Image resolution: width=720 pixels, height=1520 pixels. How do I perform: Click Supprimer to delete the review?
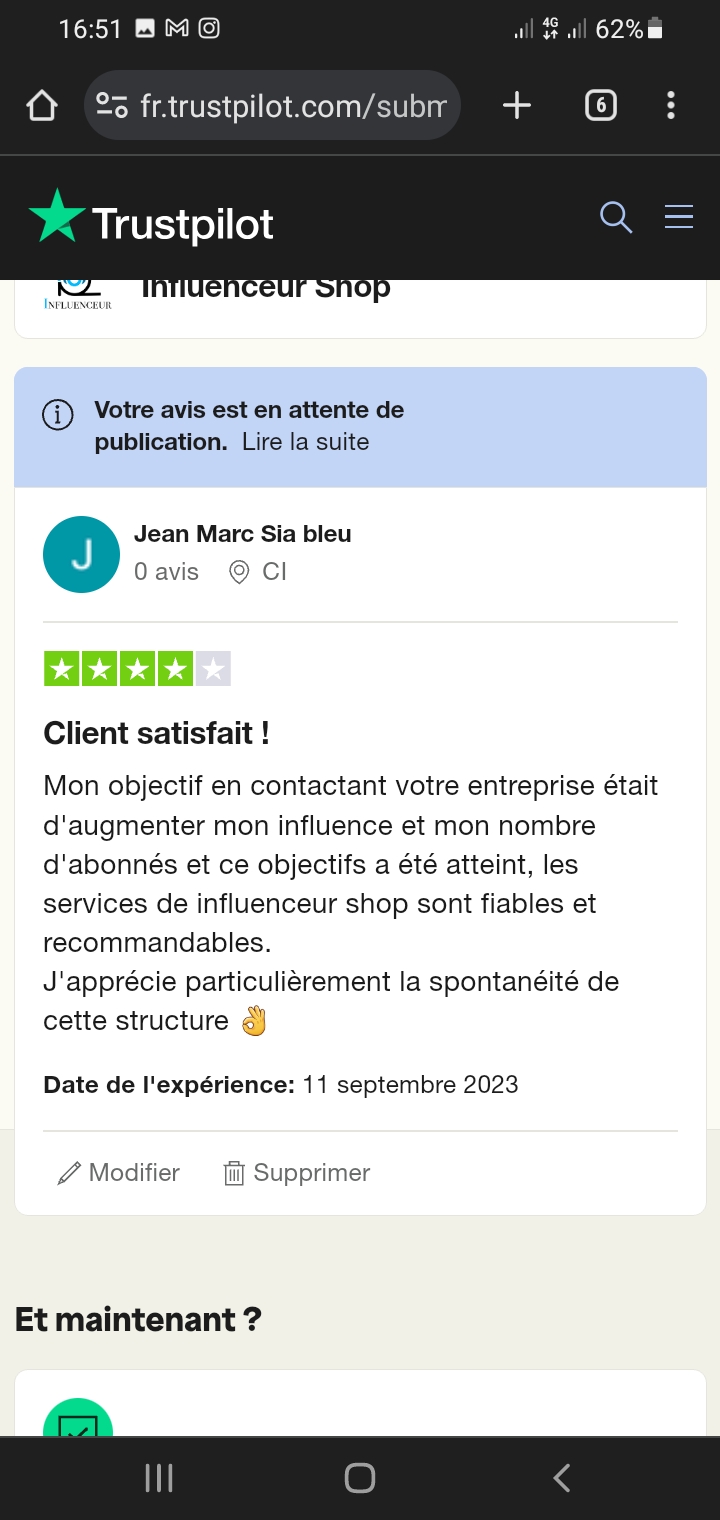tap(297, 1172)
